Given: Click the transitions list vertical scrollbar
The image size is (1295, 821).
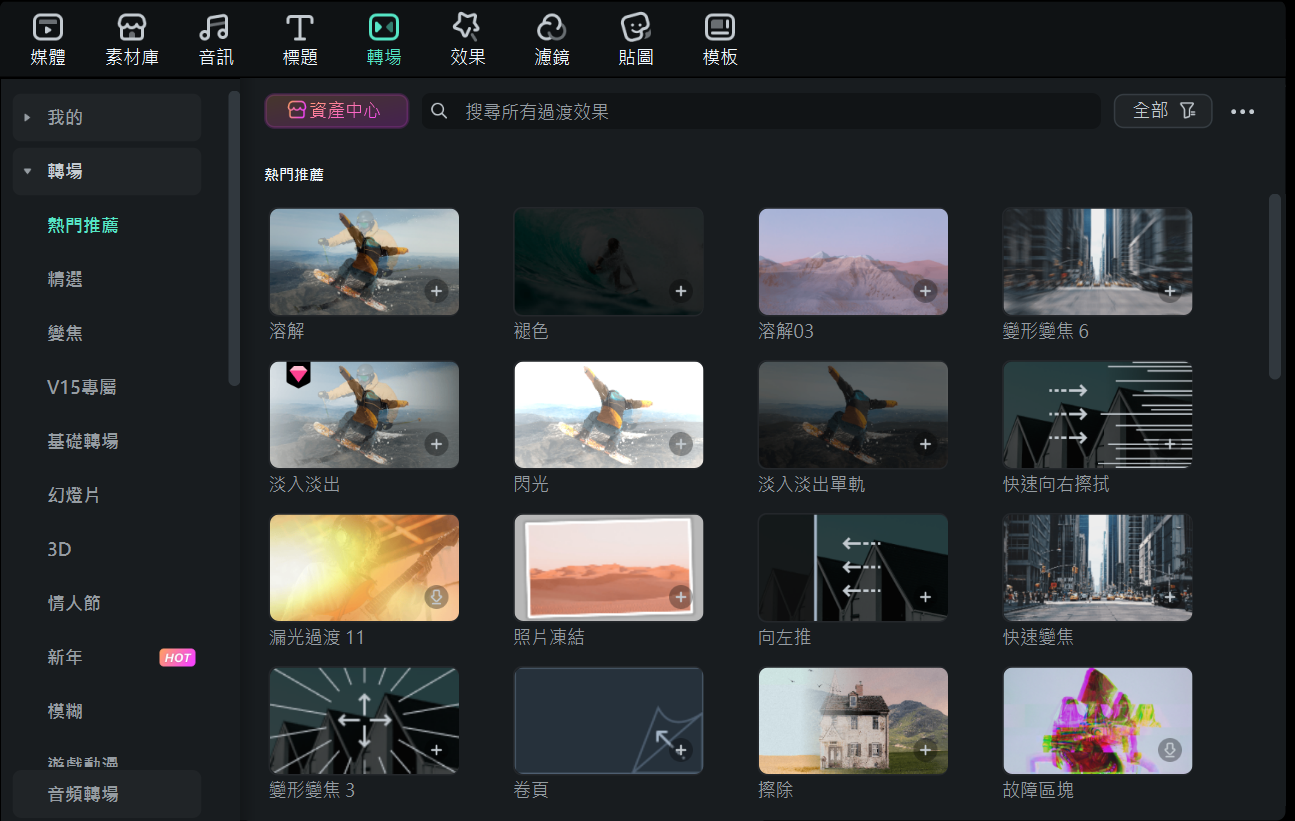Looking at the screenshot, I should coord(1274,287).
